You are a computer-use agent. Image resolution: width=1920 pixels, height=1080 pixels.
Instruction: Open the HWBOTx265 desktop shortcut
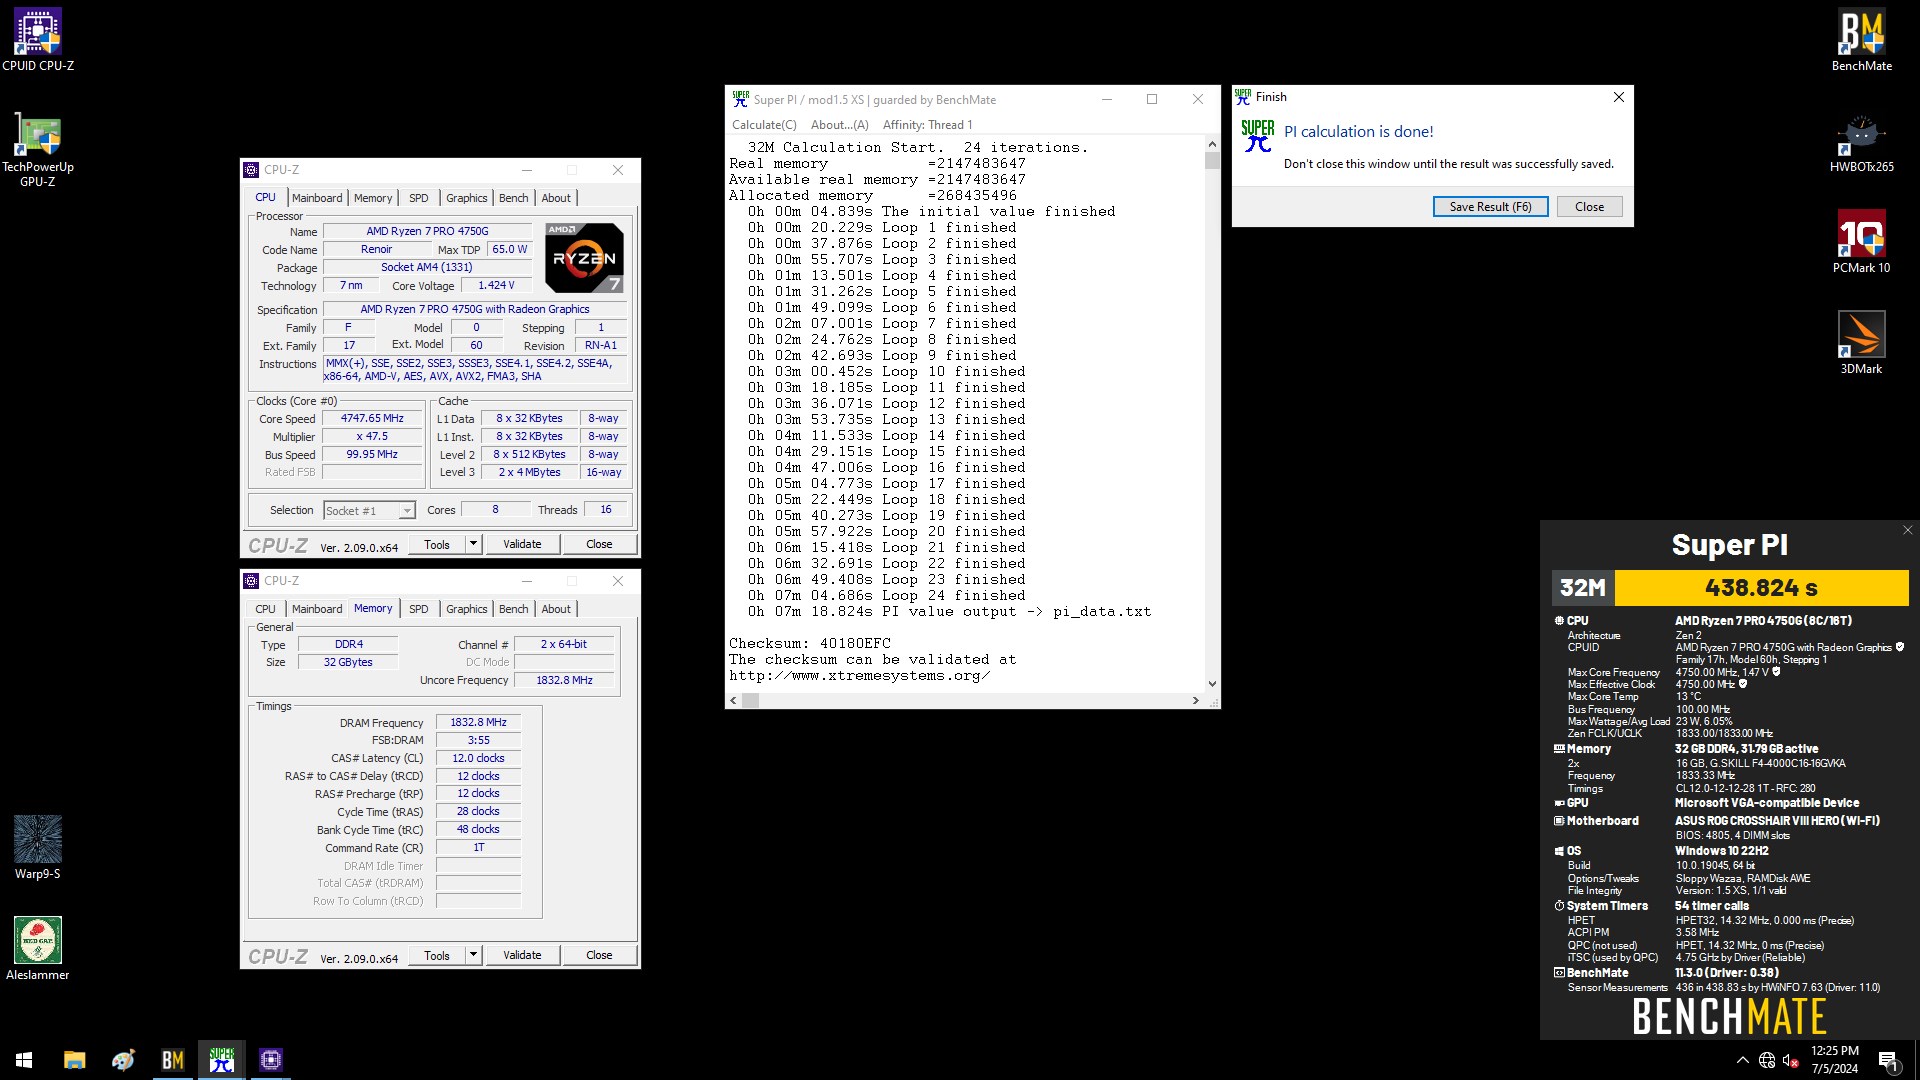tap(1861, 143)
